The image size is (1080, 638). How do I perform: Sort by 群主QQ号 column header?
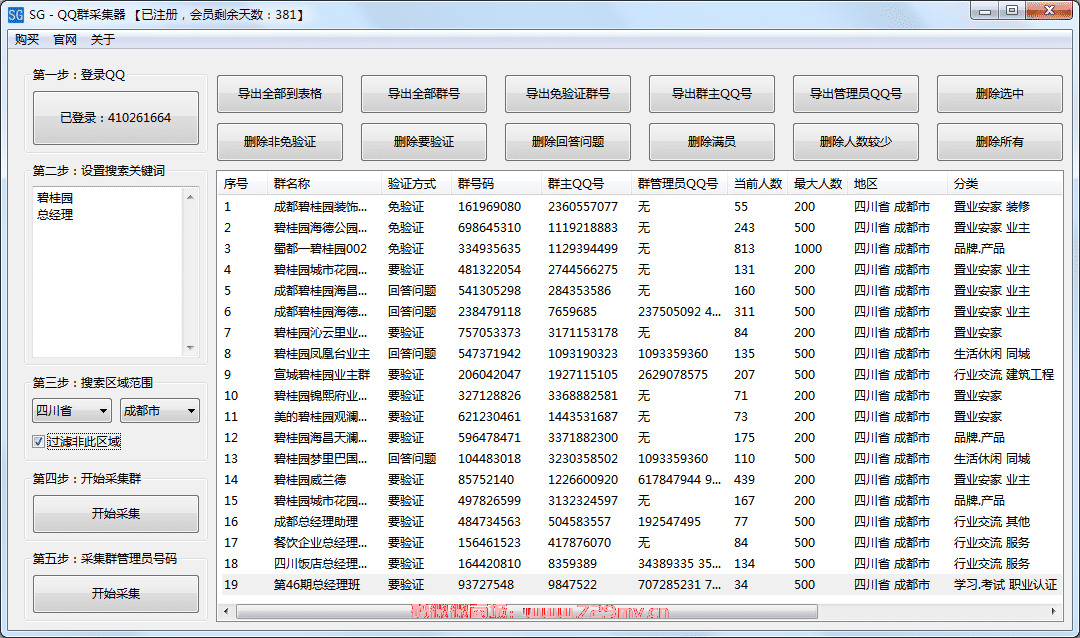[x=587, y=184]
